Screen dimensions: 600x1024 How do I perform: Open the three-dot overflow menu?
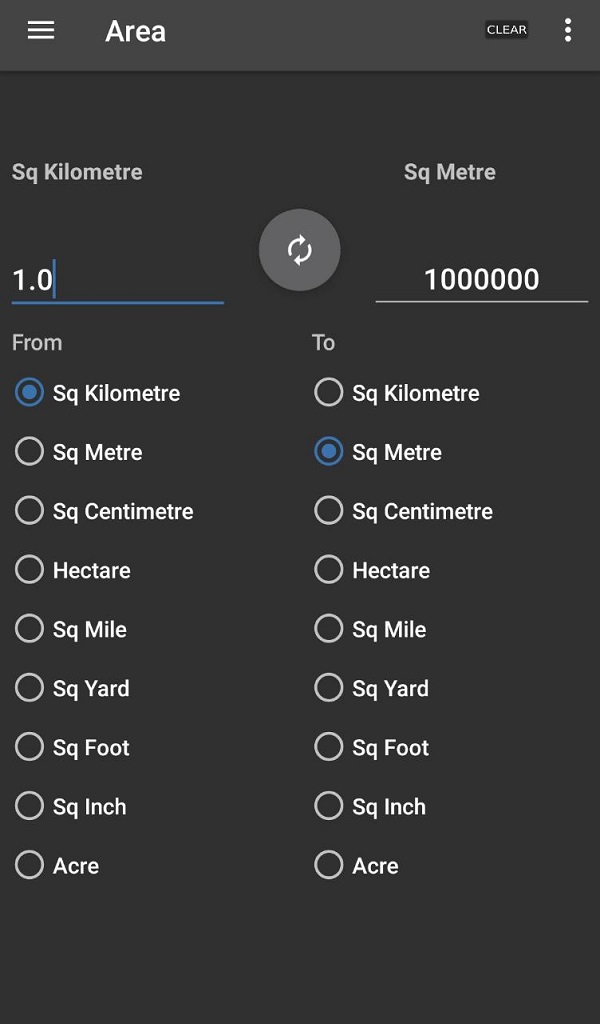click(568, 30)
